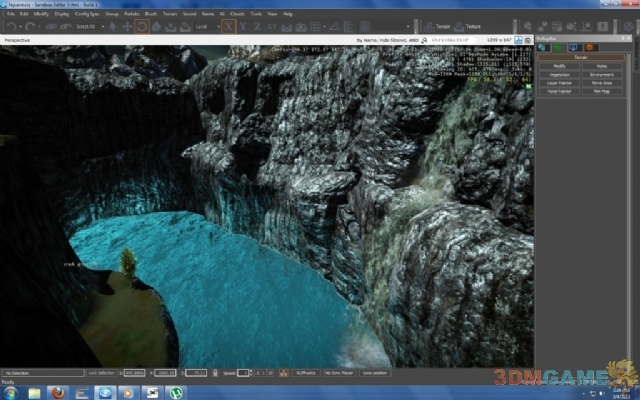
Task: Click the Redo arrow icon
Action: pyautogui.click(x=29, y=27)
